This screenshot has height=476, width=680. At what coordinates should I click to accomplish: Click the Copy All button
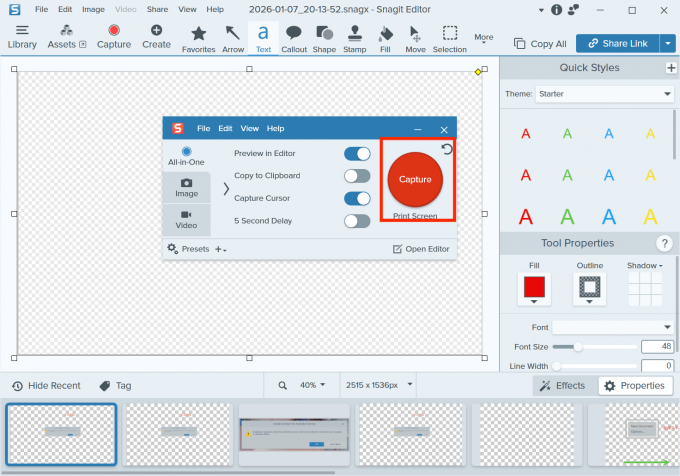click(x=540, y=44)
